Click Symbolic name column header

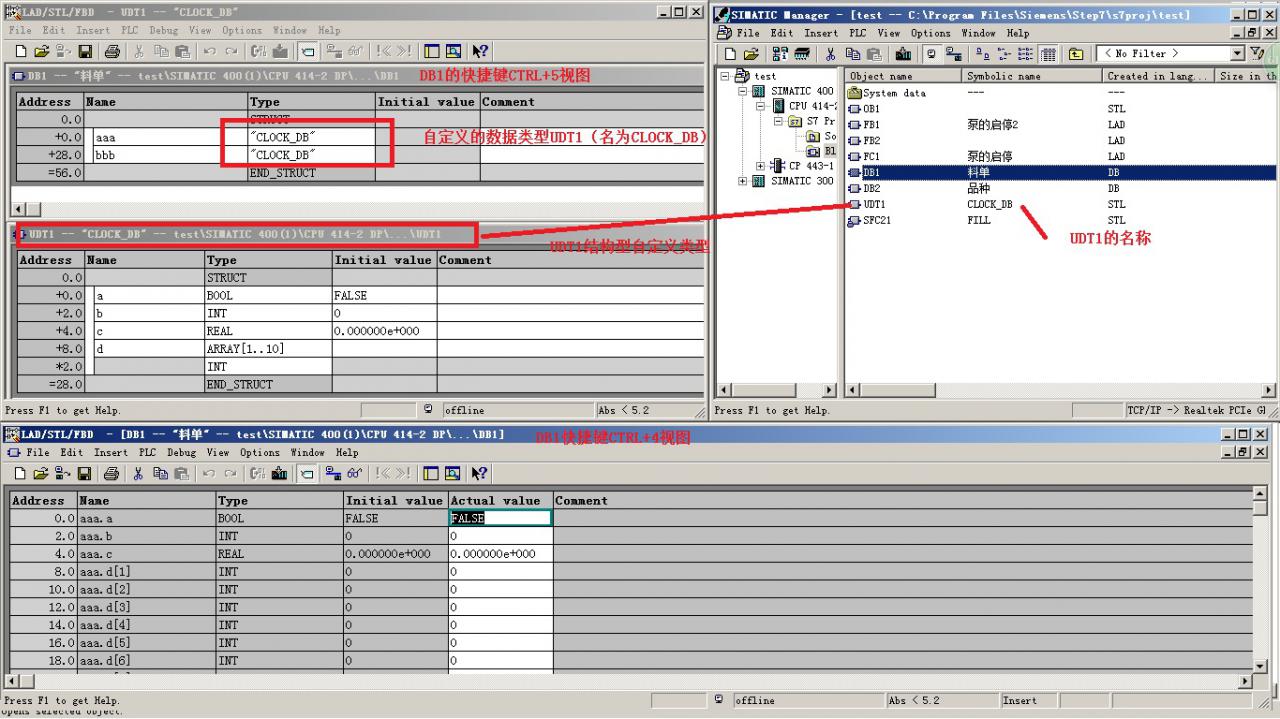(1033, 76)
